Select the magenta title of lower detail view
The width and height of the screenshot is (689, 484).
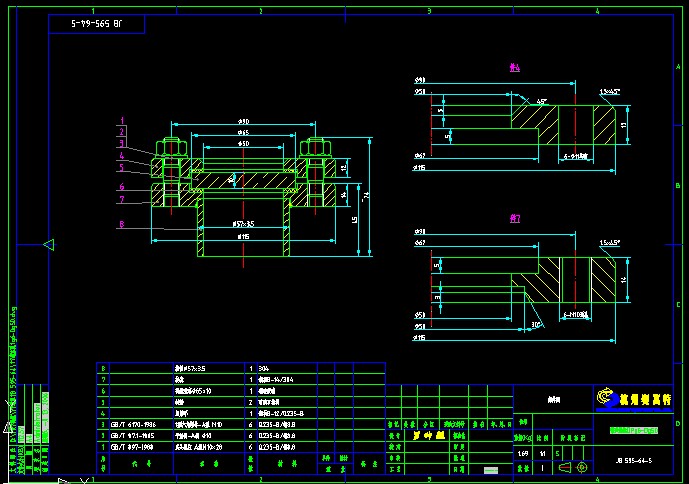[515, 217]
